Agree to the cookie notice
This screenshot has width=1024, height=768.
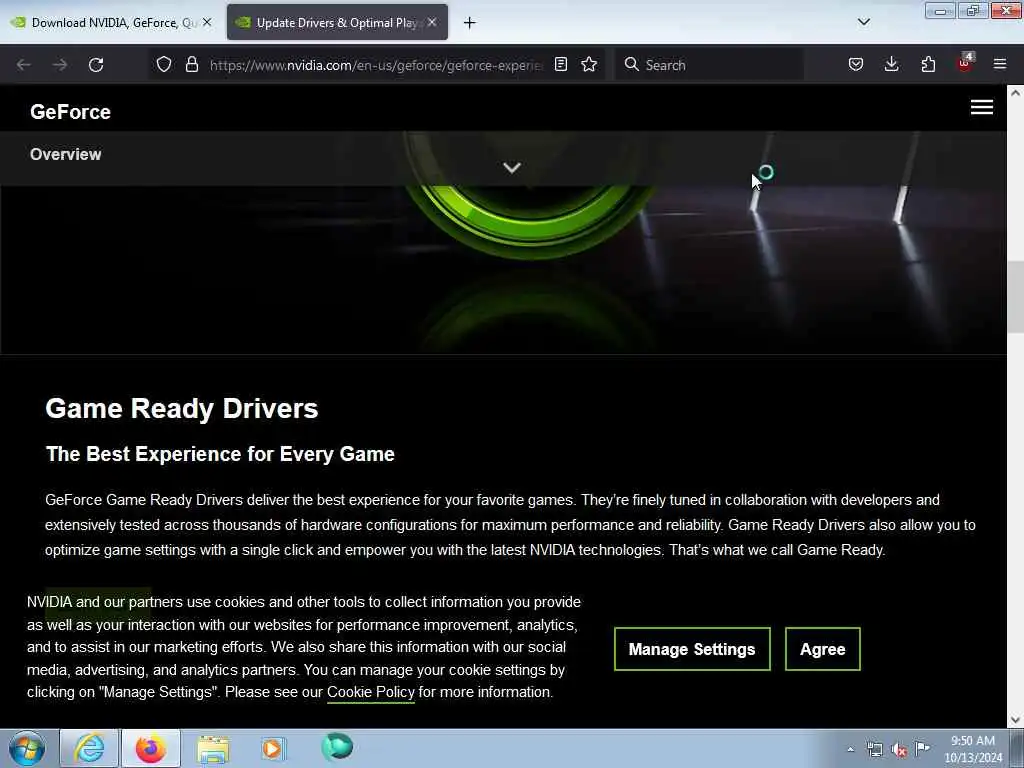823,649
